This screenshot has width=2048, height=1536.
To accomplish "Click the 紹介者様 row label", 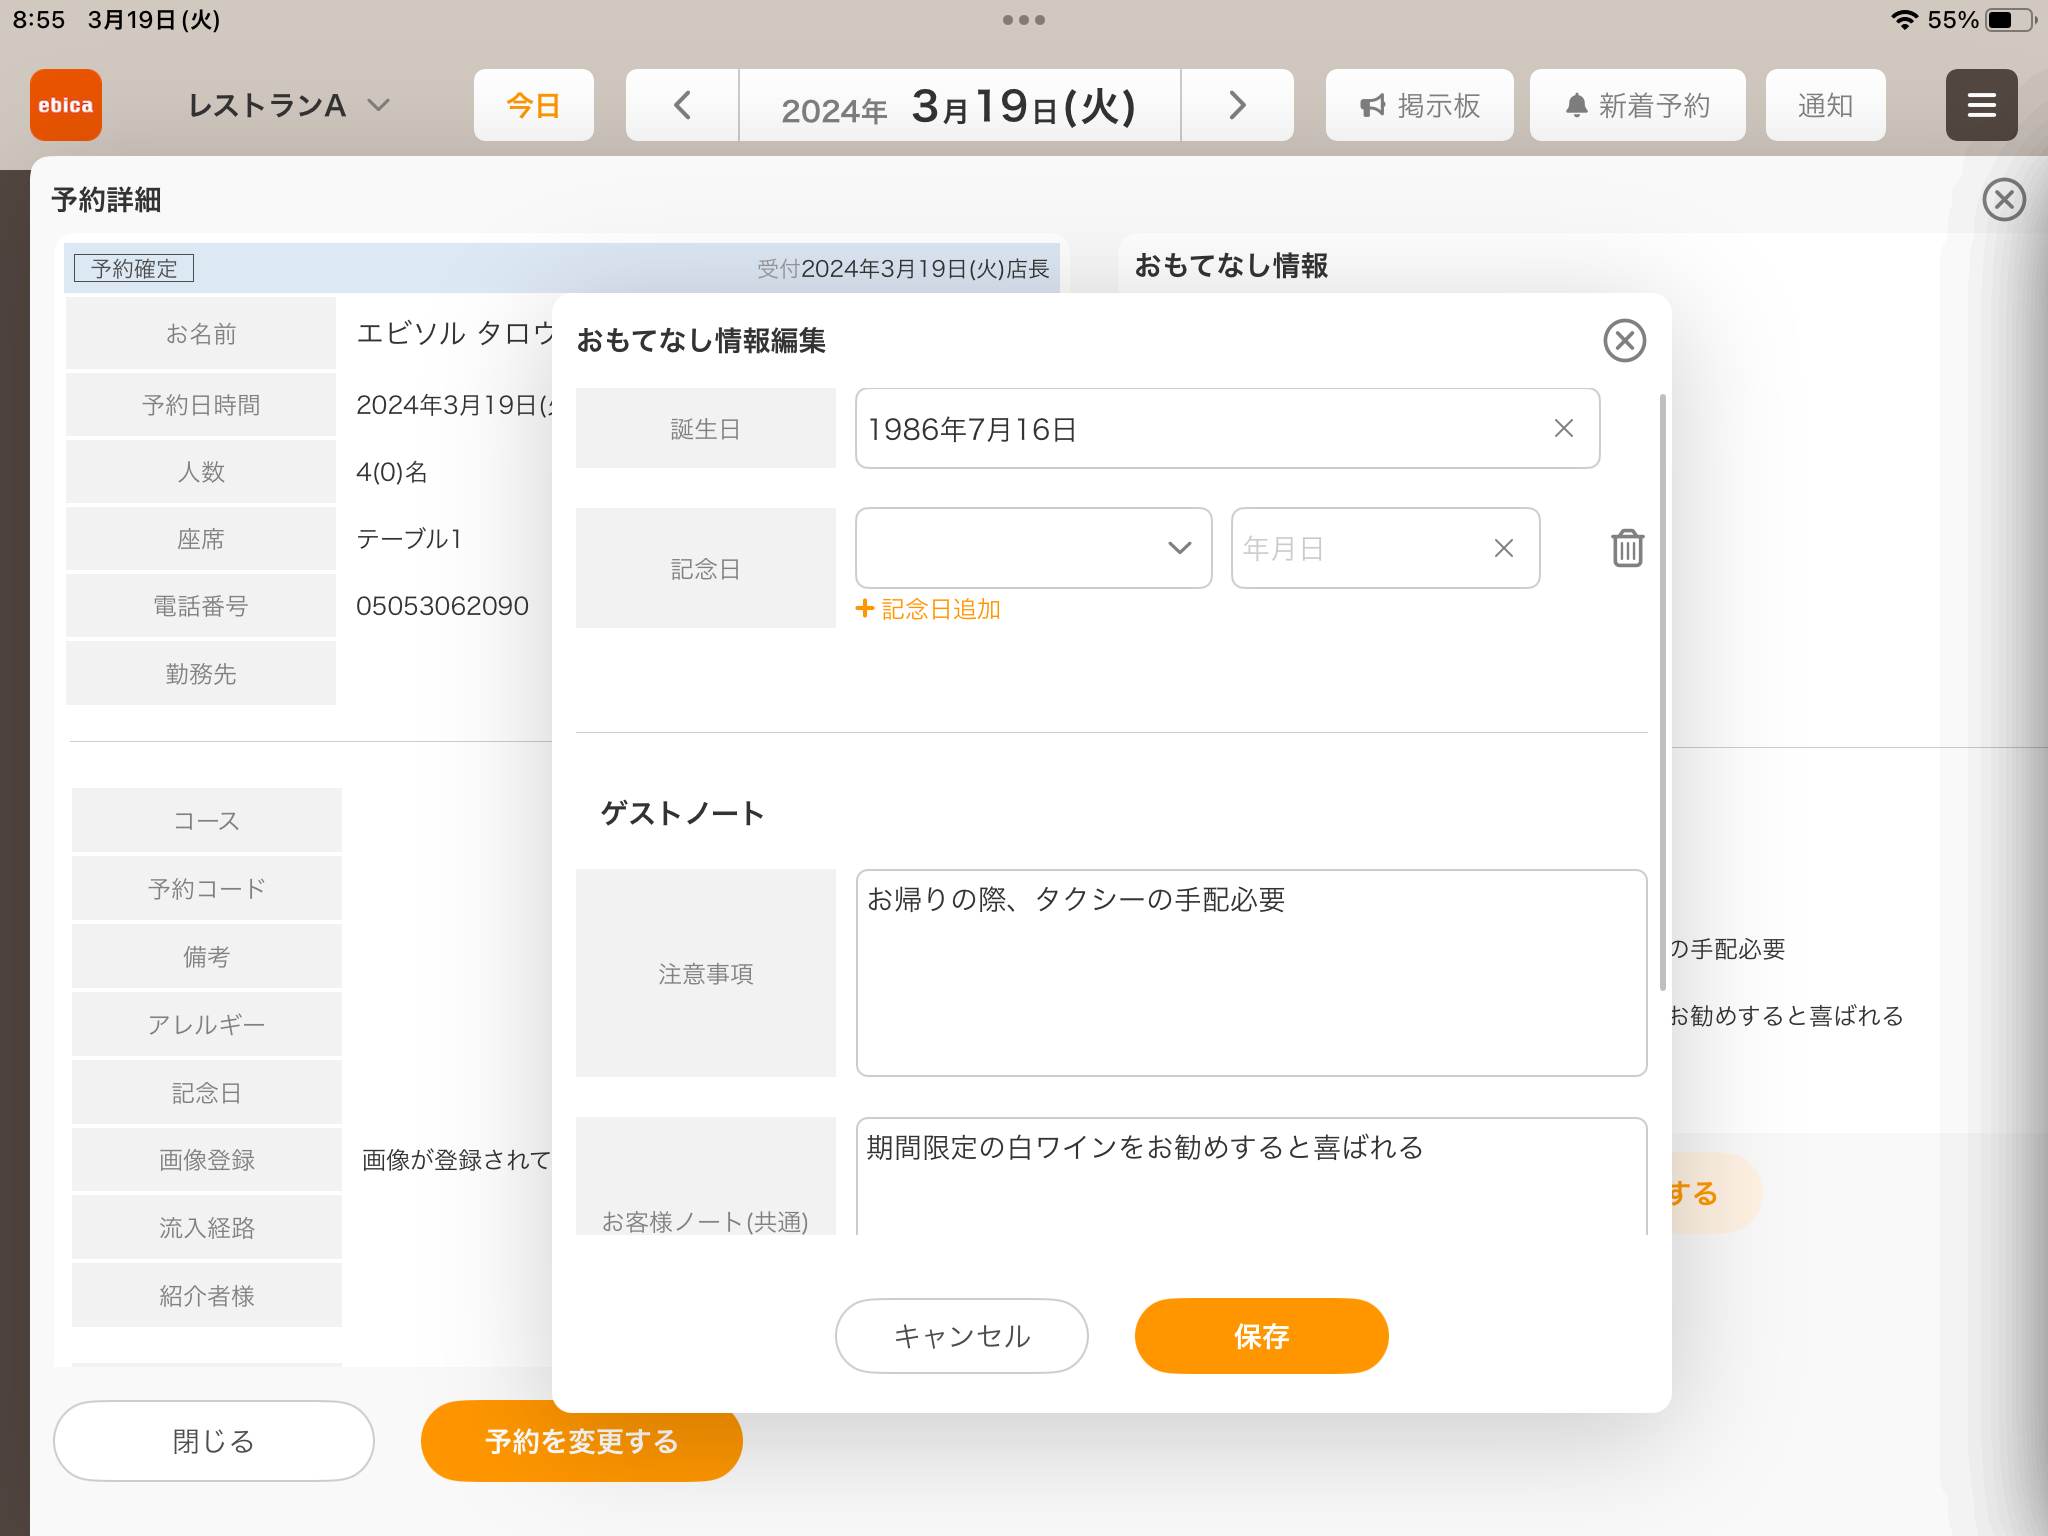I will click(206, 1296).
